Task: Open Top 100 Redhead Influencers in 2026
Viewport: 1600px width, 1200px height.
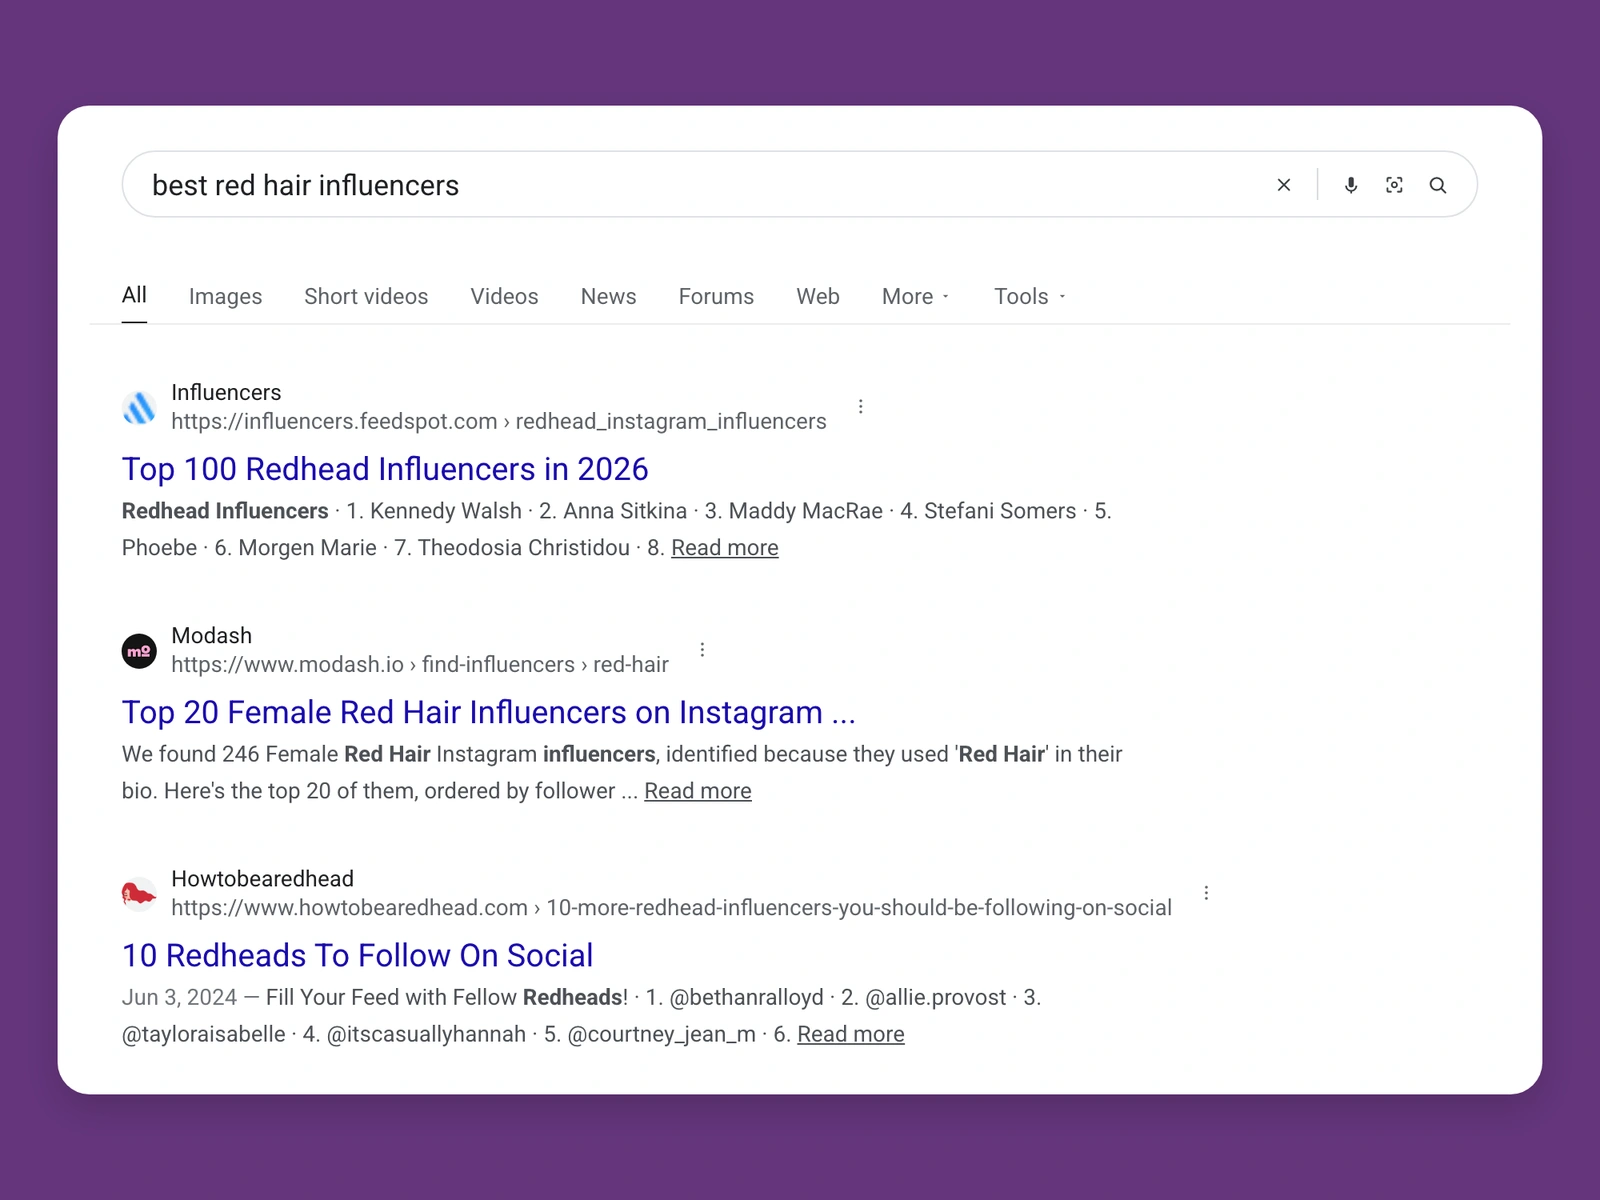Action: [385, 469]
